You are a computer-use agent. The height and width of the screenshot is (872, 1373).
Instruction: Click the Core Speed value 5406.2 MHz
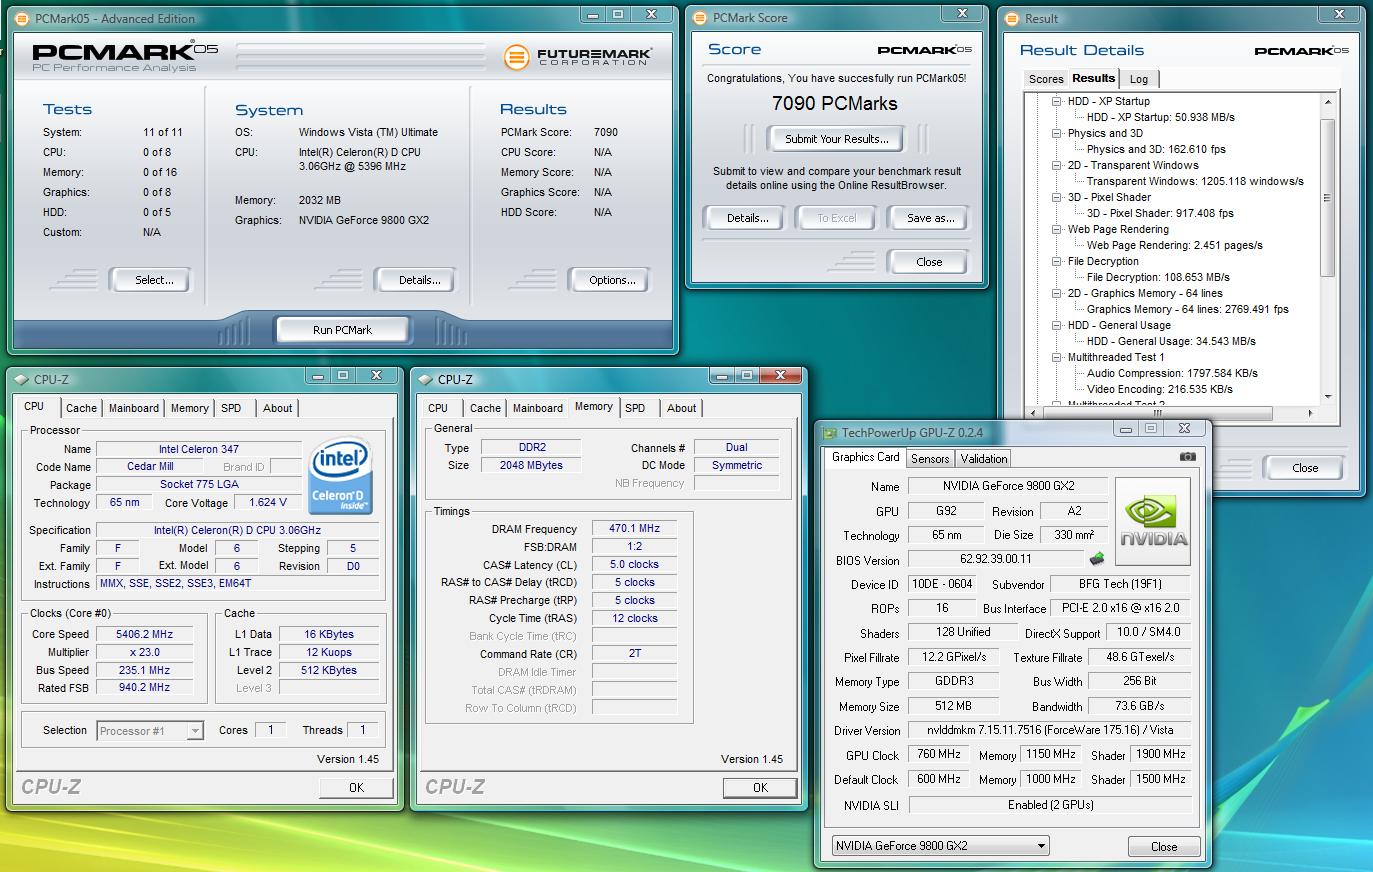coord(144,634)
